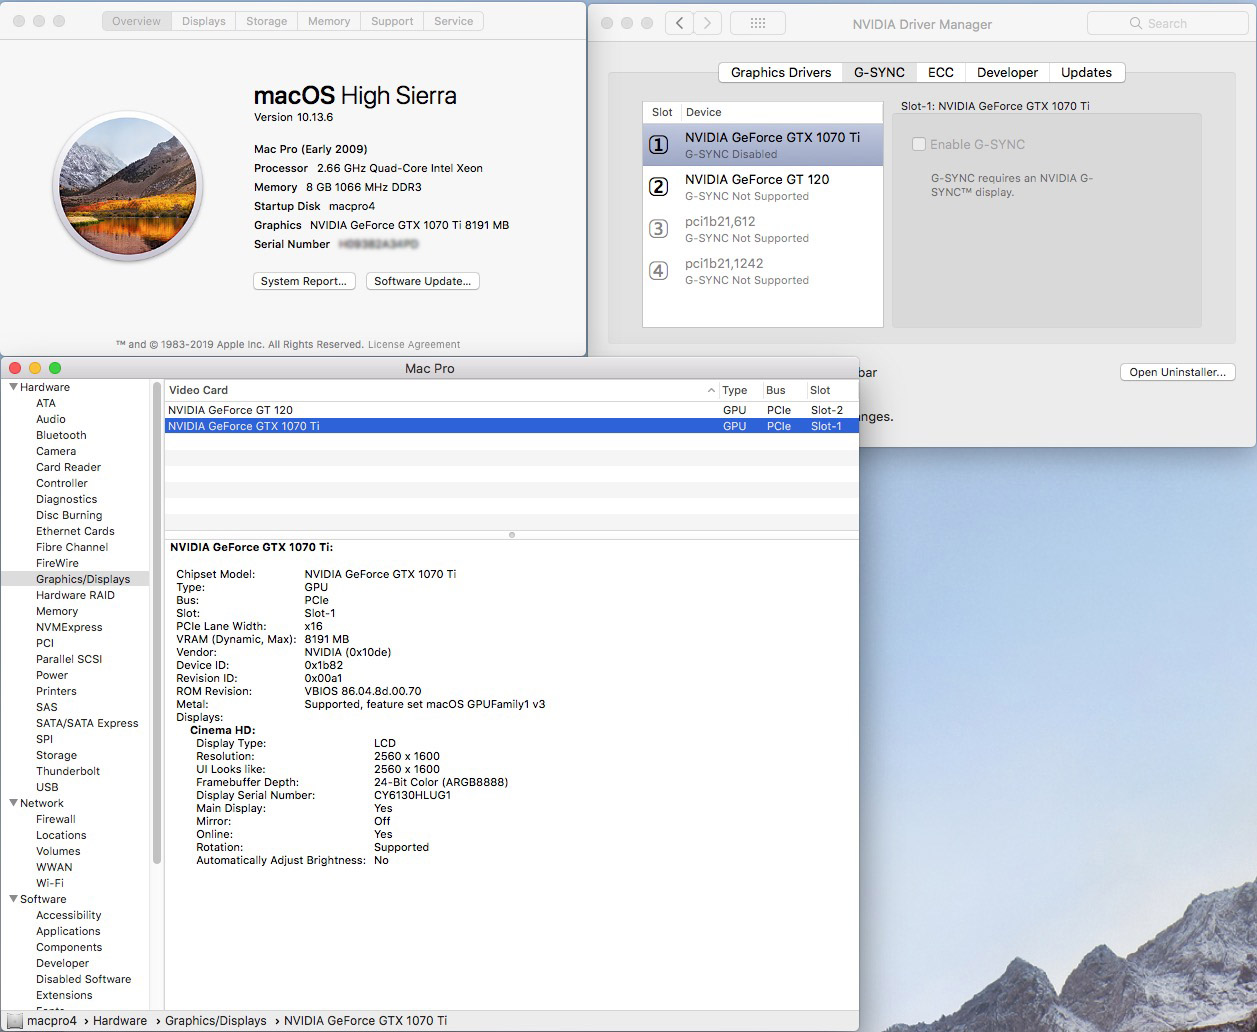Image resolution: width=1257 pixels, height=1032 pixels.
Task: Open the Support tab in About This Mac
Action: point(392,21)
